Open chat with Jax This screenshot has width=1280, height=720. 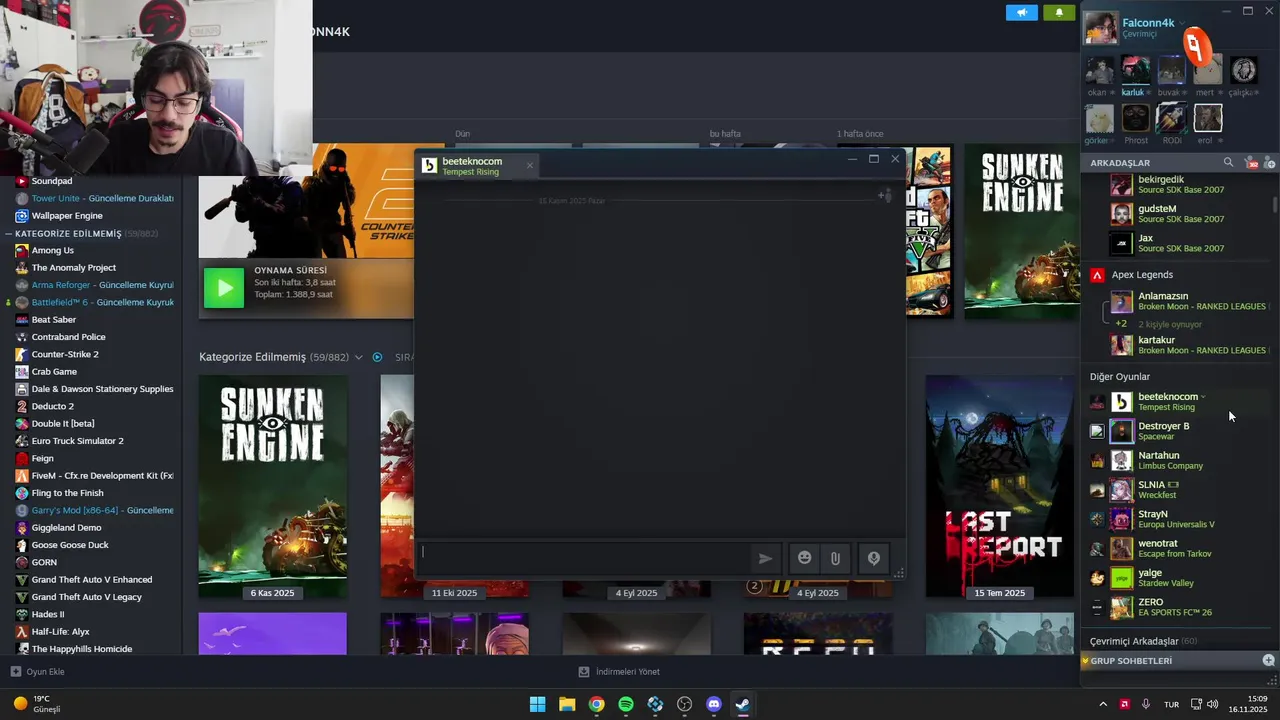click(x=1180, y=243)
